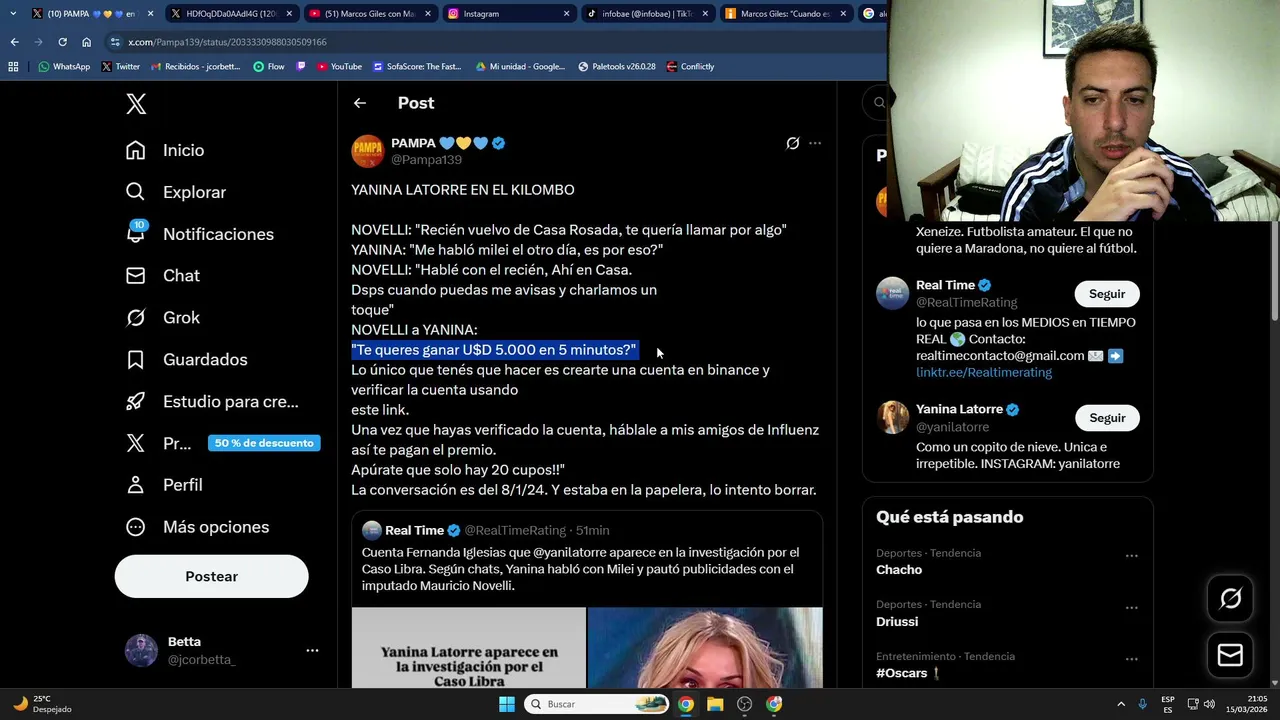Close the Instagram browser tab
The height and width of the screenshot is (720, 1280).
click(x=566, y=14)
